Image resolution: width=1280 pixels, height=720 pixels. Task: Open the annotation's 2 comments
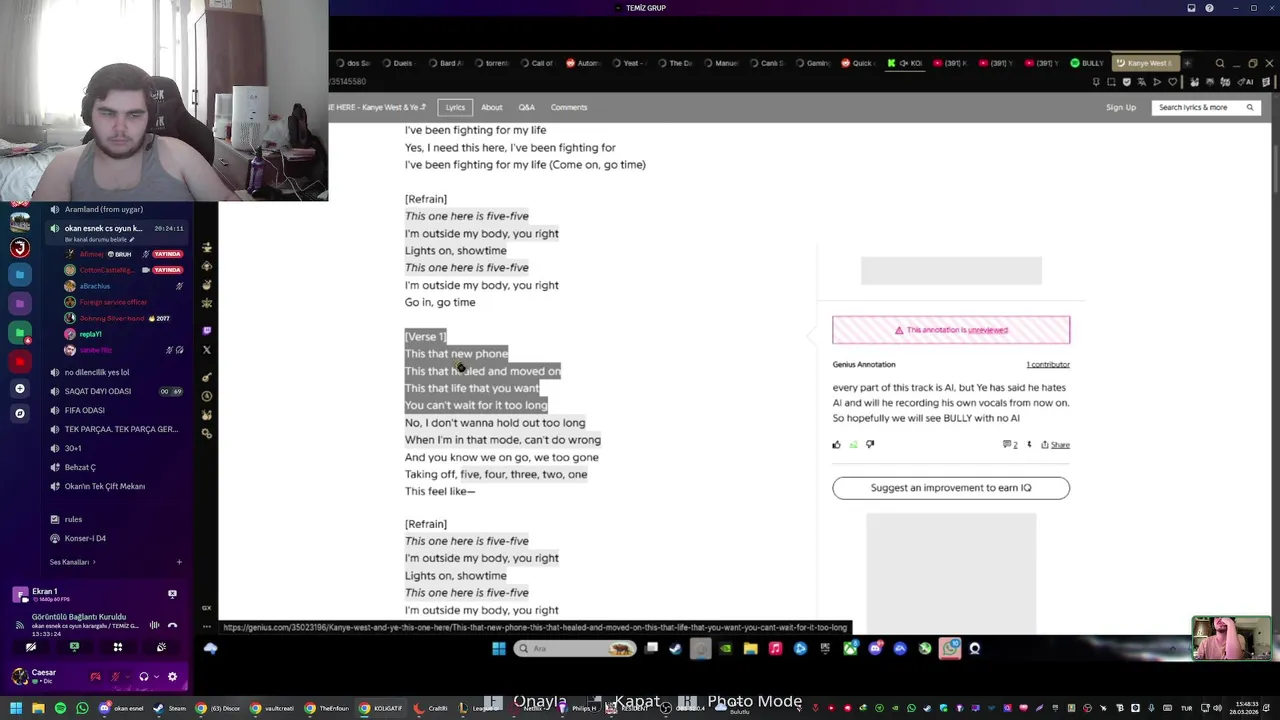pyautogui.click(x=1010, y=445)
